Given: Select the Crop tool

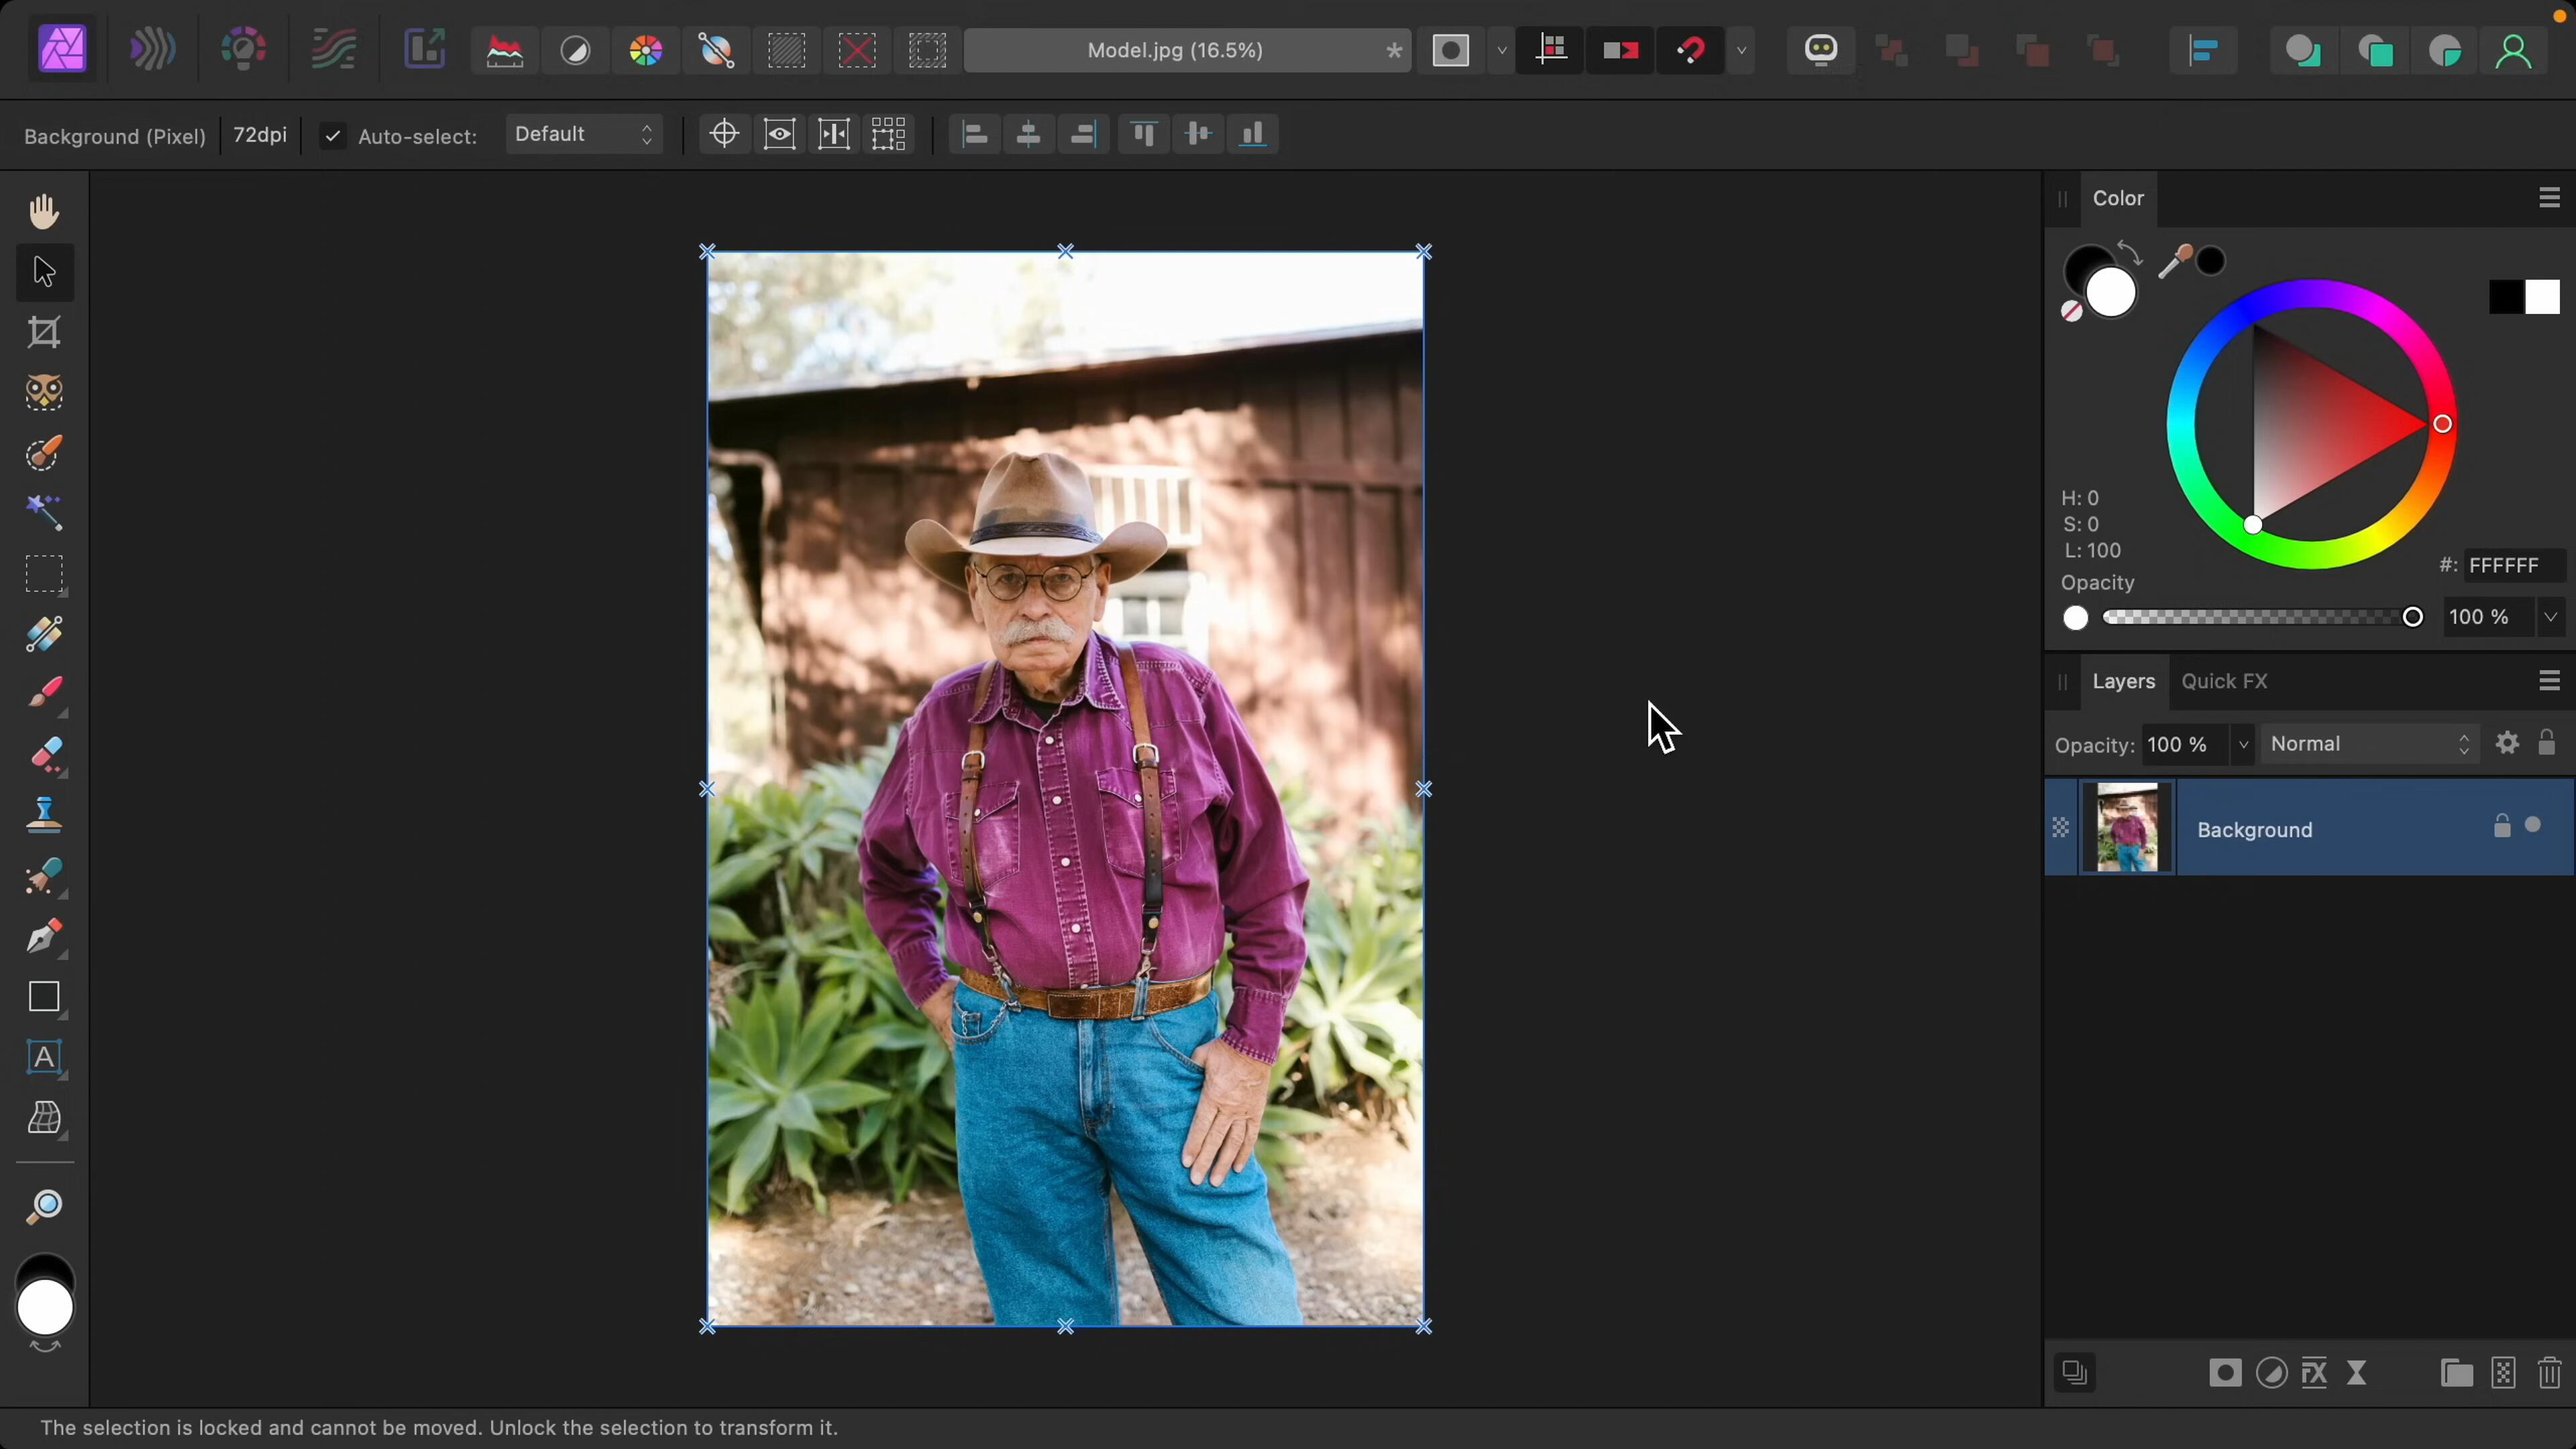Looking at the screenshot, I should pos(44,332).
